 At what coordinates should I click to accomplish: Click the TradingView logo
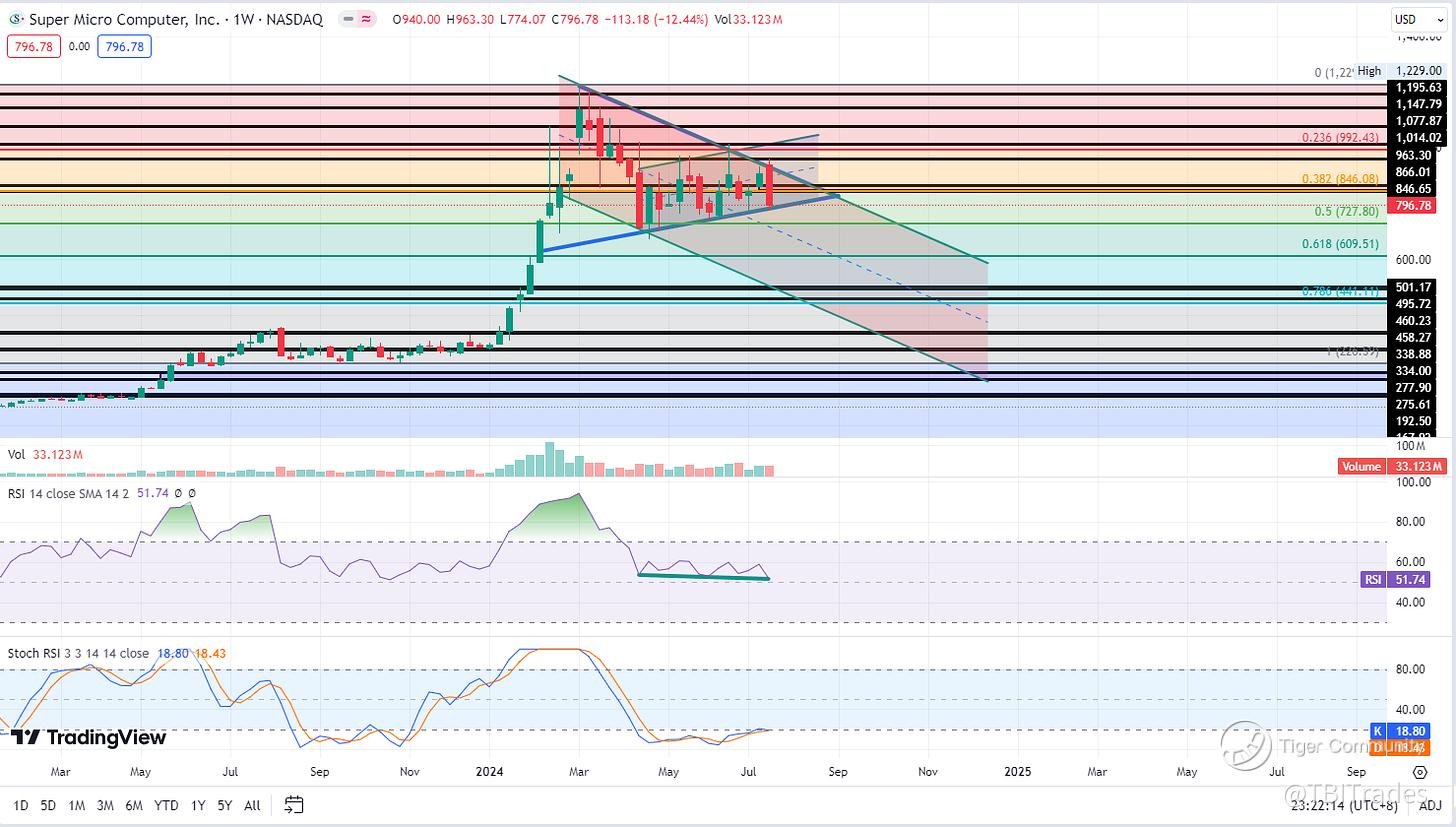pos(89,737)
